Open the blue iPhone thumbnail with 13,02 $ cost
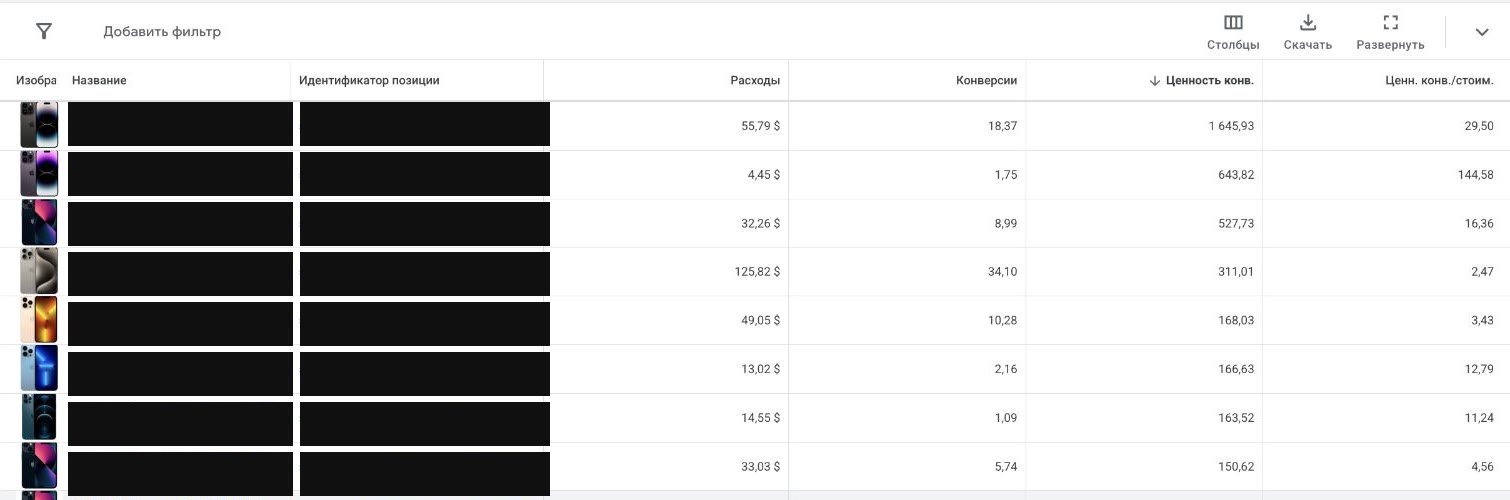Image resolution: width=1510 pixels, height=500 pixels. coord(39,369)
